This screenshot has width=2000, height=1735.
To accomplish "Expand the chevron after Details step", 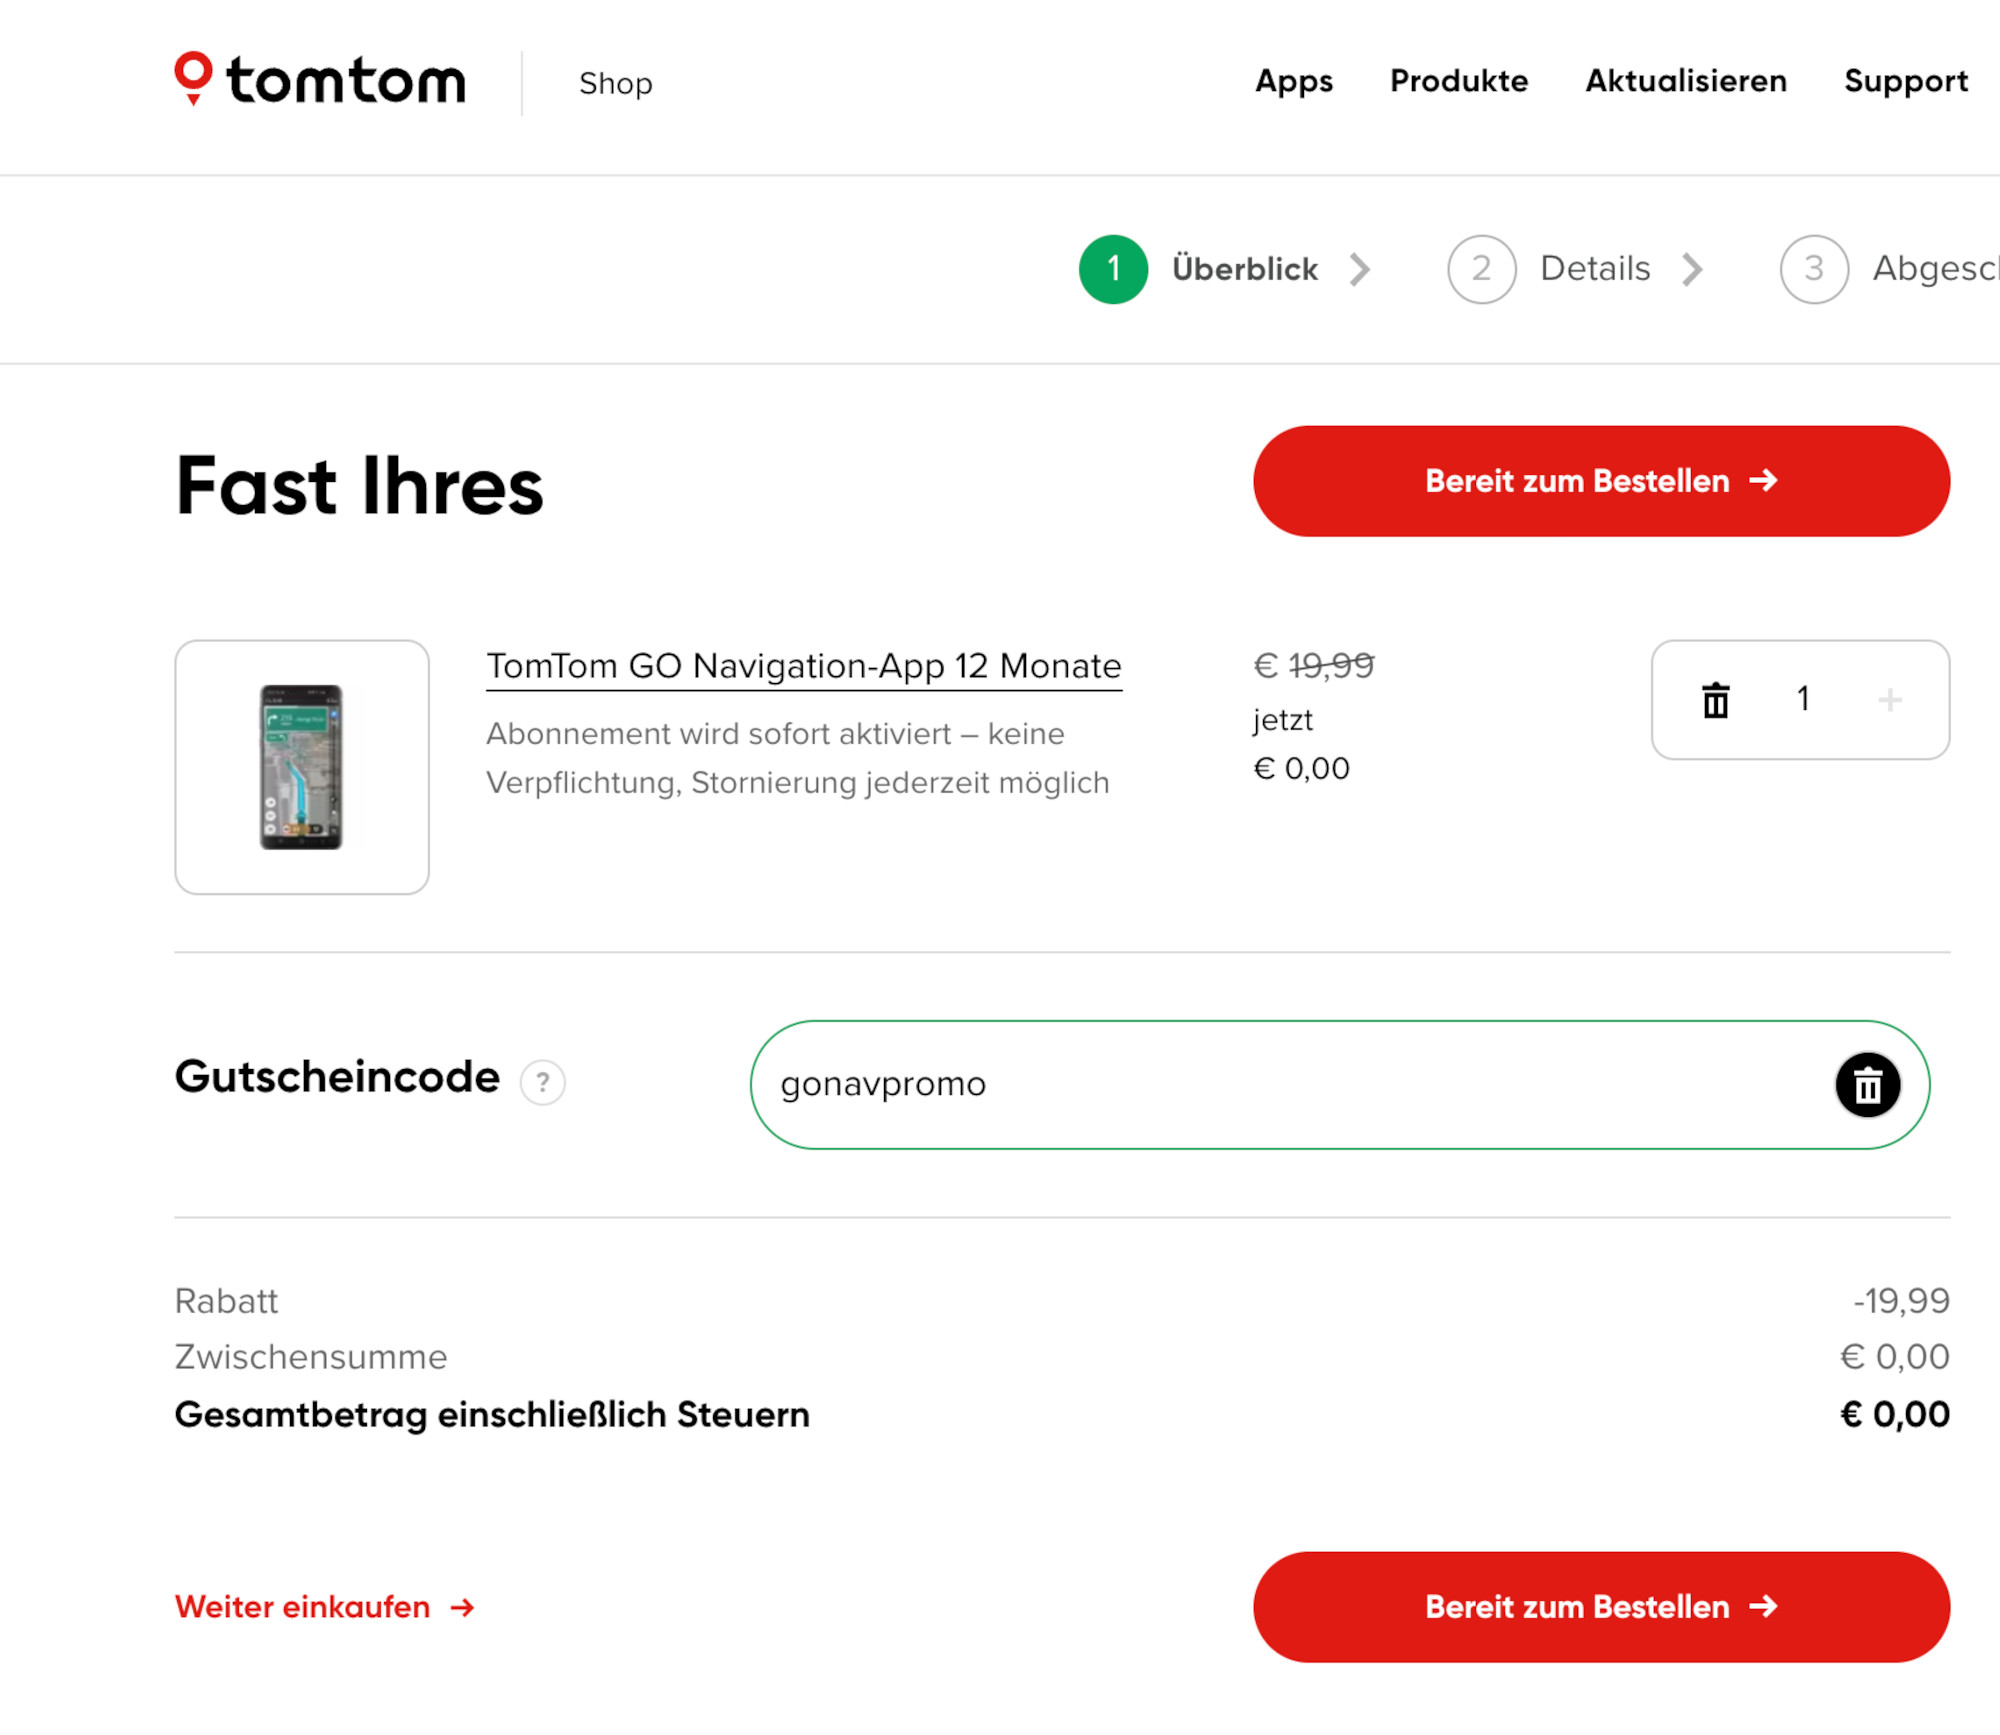I will (x=1692, y=268).
